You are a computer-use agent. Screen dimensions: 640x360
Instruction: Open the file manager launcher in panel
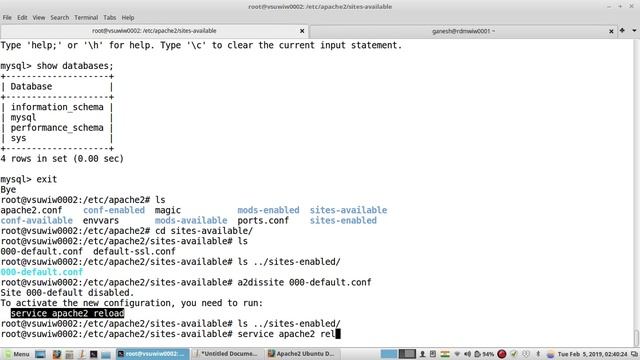tap(106, 354)
